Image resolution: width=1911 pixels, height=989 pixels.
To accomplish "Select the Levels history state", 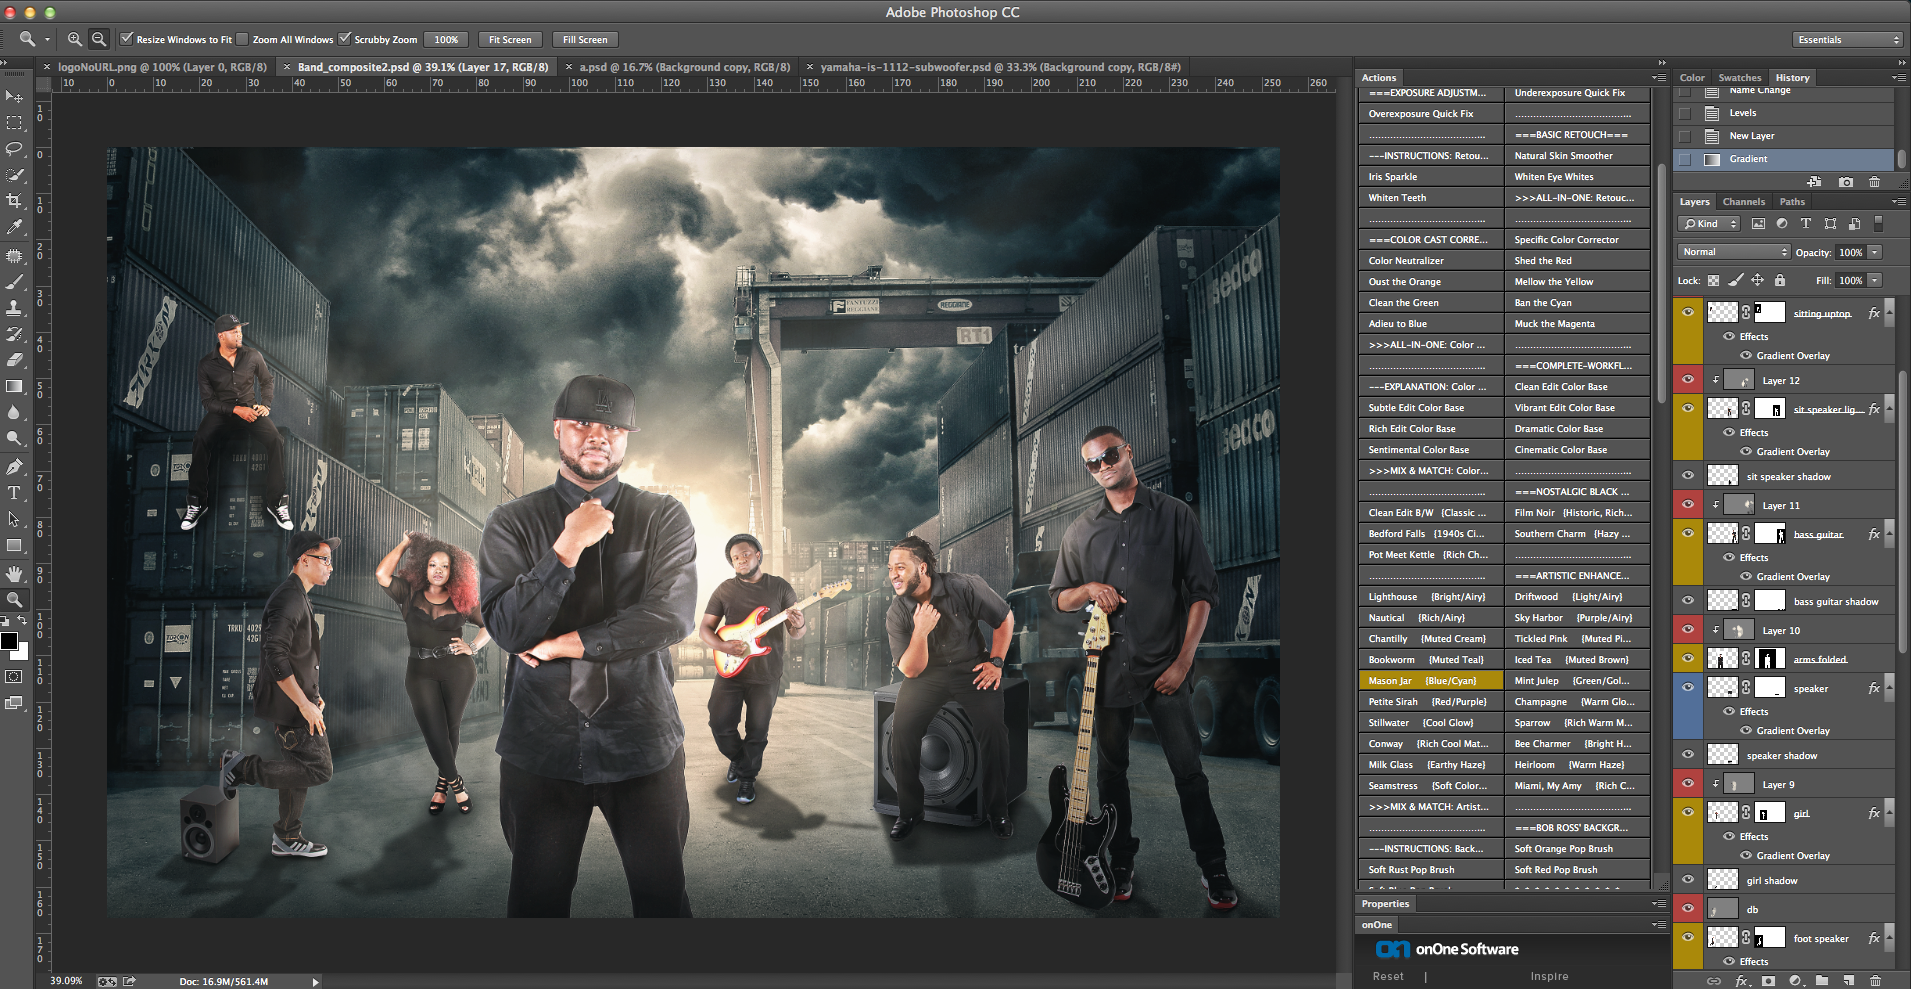I will pos(1784,113).
